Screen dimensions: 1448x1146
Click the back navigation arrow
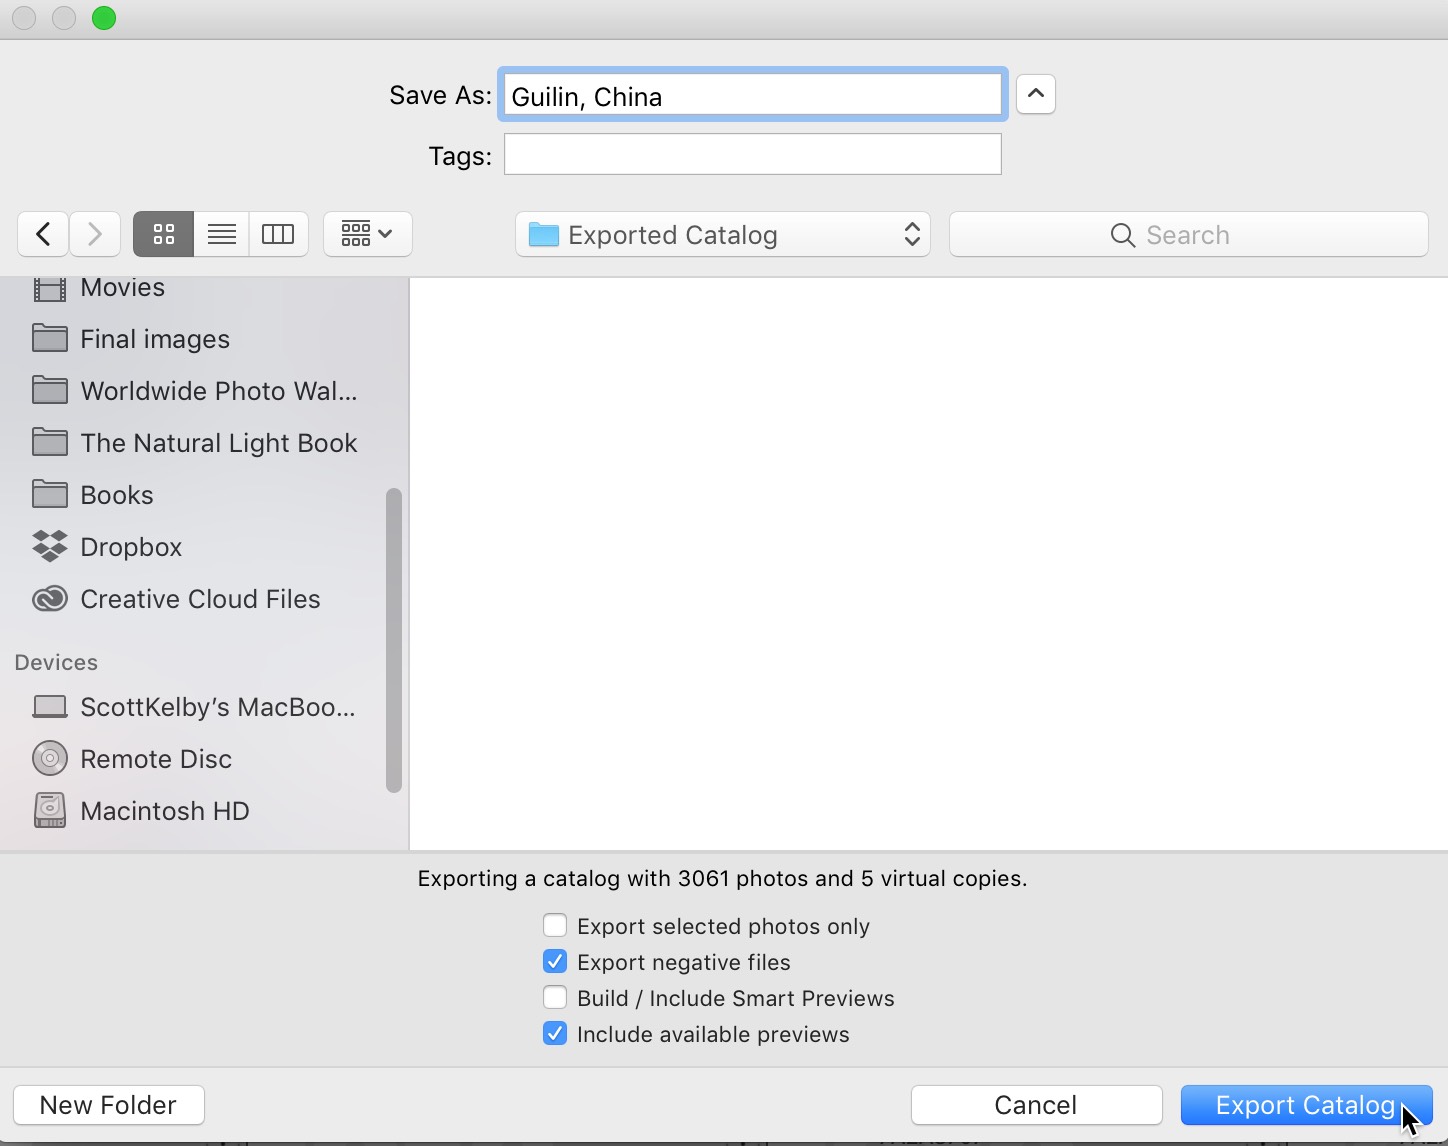click(x=42, y=234)
